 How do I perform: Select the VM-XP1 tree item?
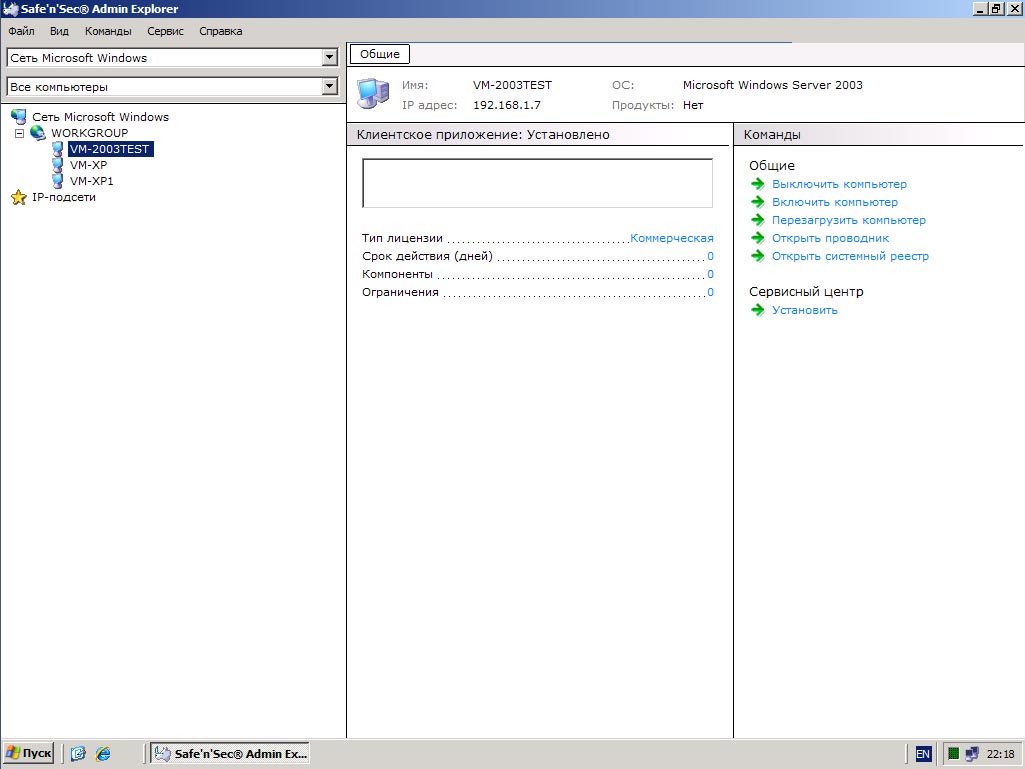92,181
